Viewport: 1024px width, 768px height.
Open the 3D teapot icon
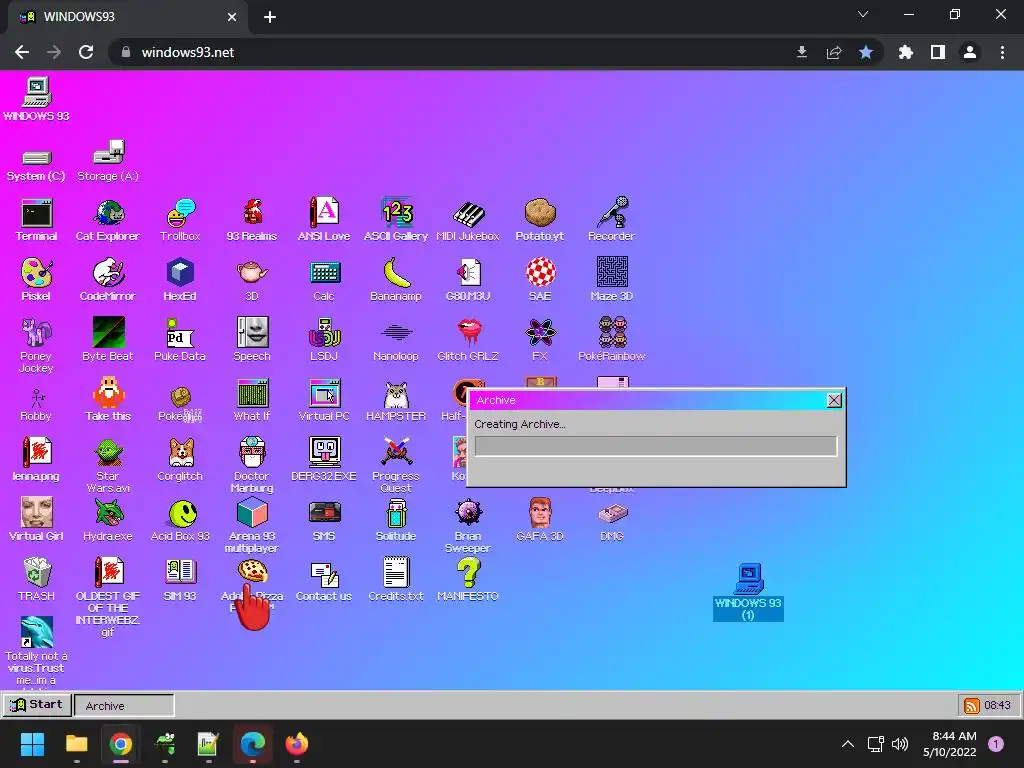click(252, 280)
